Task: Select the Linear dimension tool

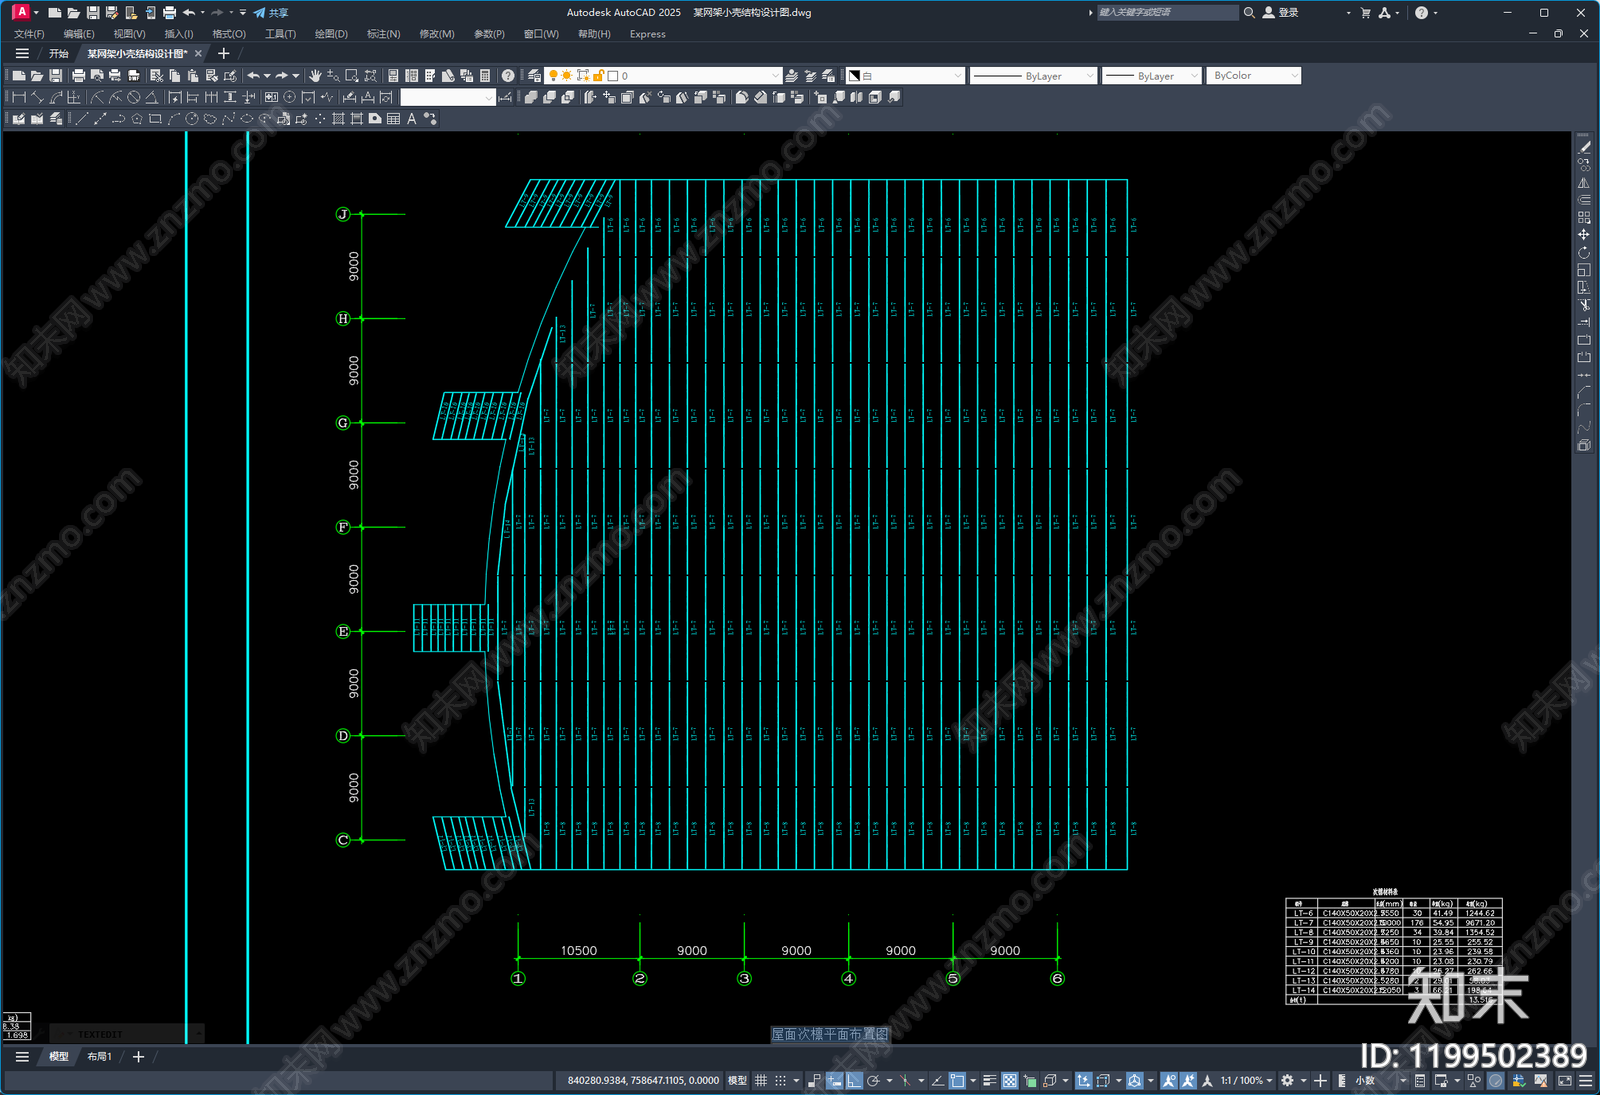Action: [x=18, y=97]
